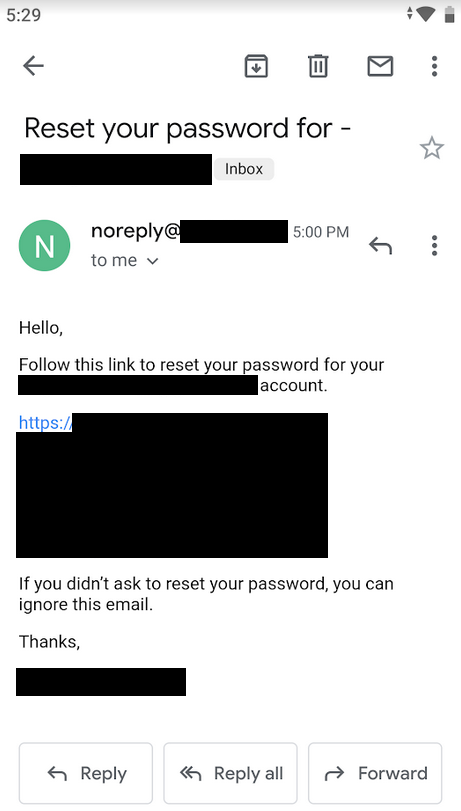Screen dimensions: 461x811
Task: Tap the Wi-Fi status icon
Action: click(x=425, y=14)
